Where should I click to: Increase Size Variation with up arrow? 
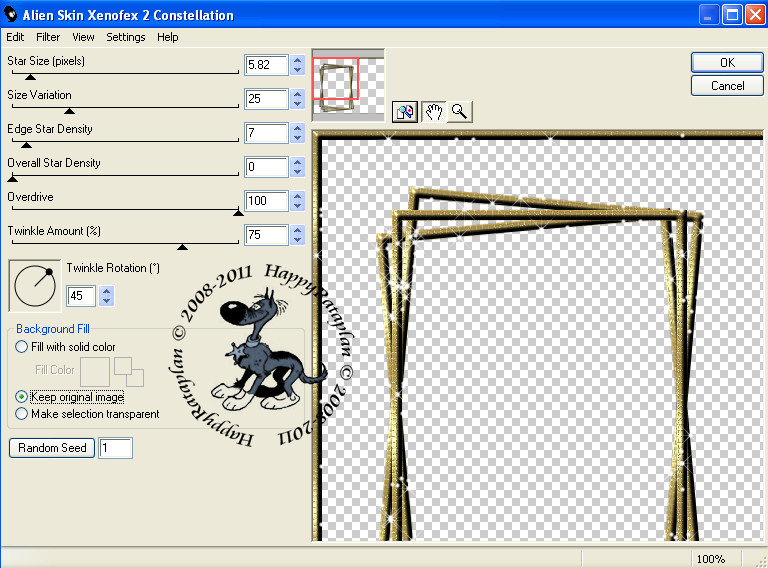297,94
